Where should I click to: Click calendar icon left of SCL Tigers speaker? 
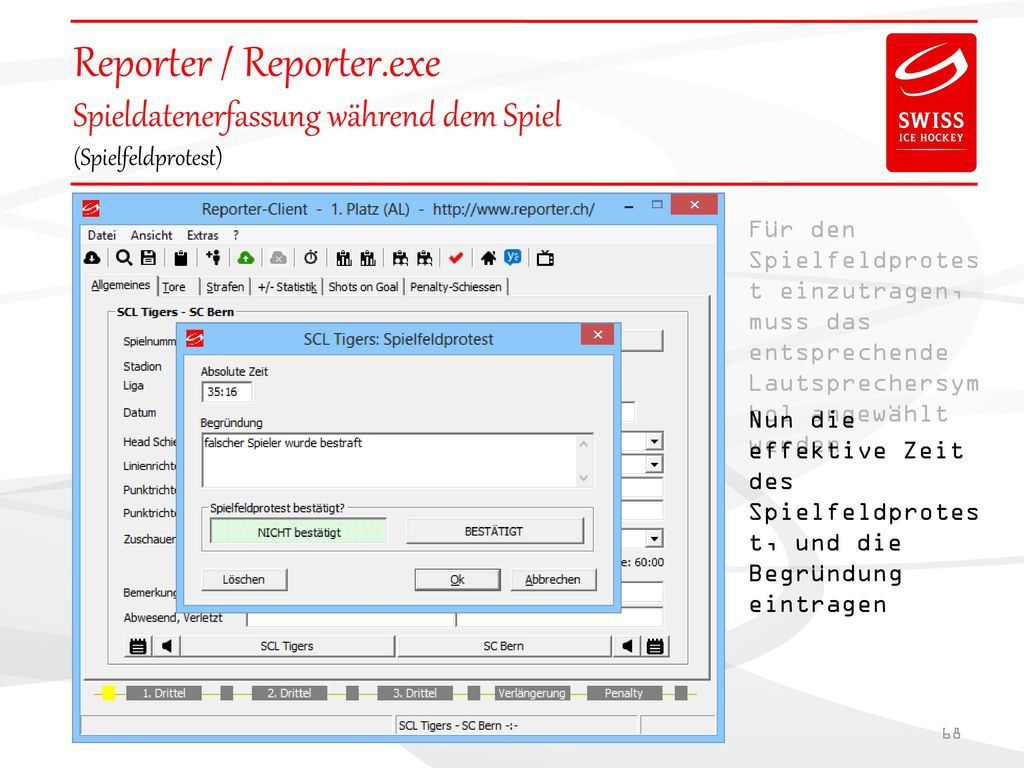(138, 646)
